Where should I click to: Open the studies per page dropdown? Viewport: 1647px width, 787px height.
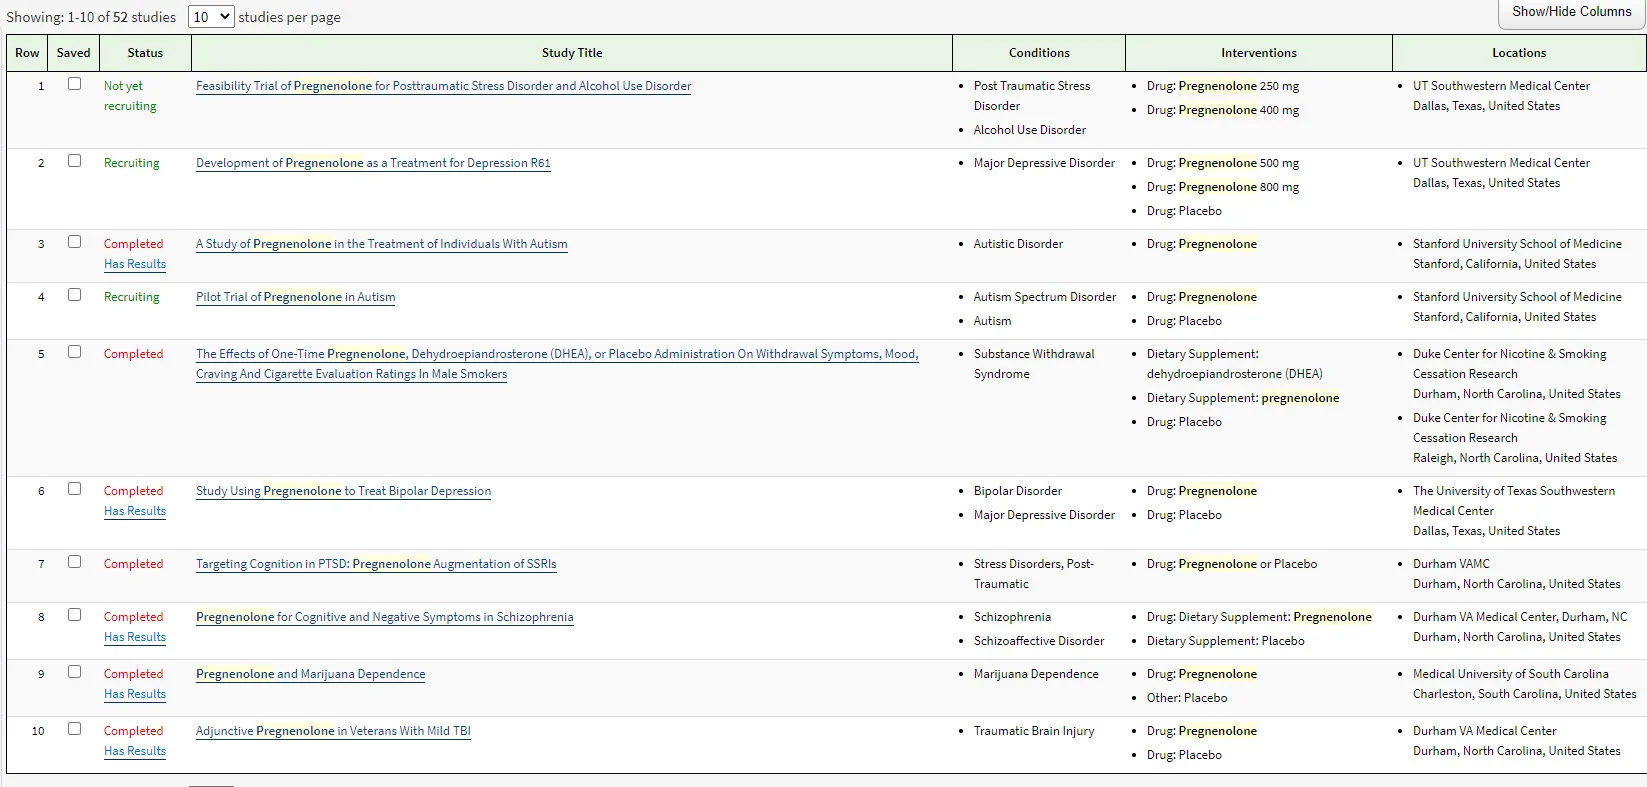click(x=211, y=17)
